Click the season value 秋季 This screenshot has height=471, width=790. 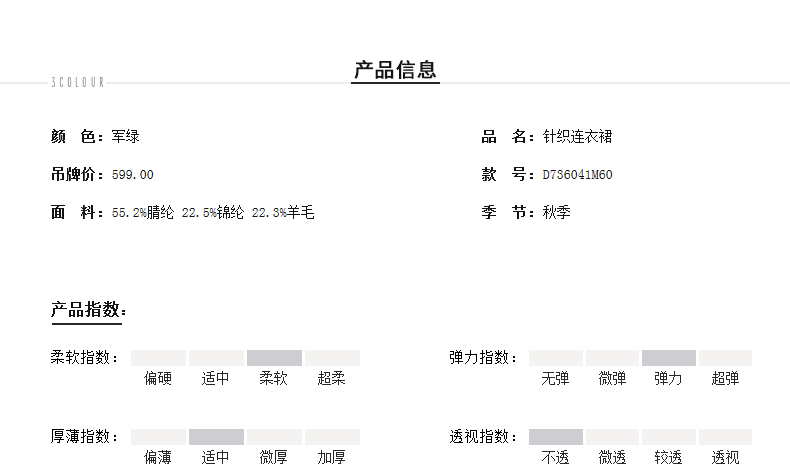(556, 212)
